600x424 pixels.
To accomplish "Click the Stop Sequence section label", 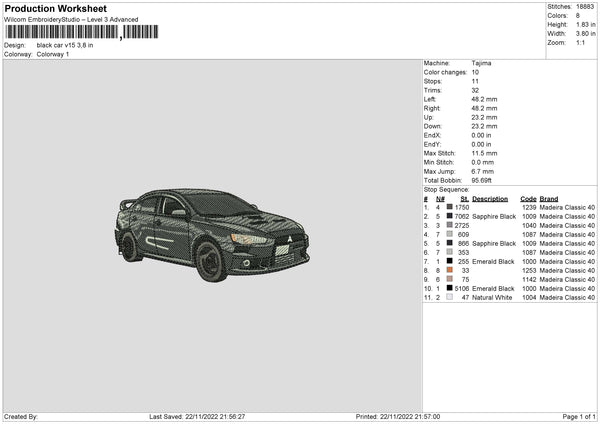I will (x=446, y=188).
